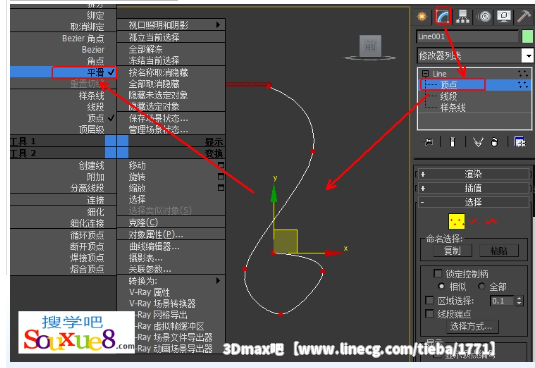This screenshot has width=535, height=368.
Task: Click the 复制 named selection button
Action: pyautogui.click(x=452, y=251)
